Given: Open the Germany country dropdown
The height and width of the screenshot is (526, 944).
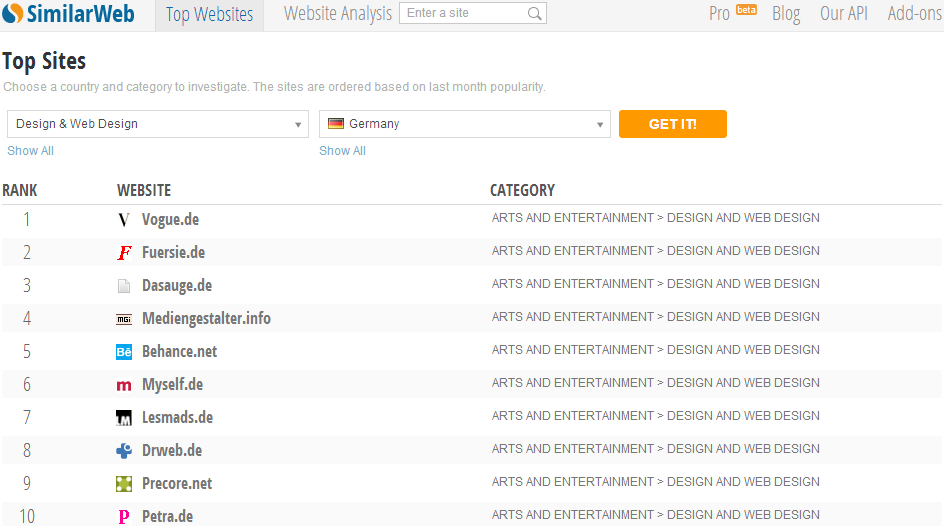Looking at the screenshot, I should coord(465,124).
